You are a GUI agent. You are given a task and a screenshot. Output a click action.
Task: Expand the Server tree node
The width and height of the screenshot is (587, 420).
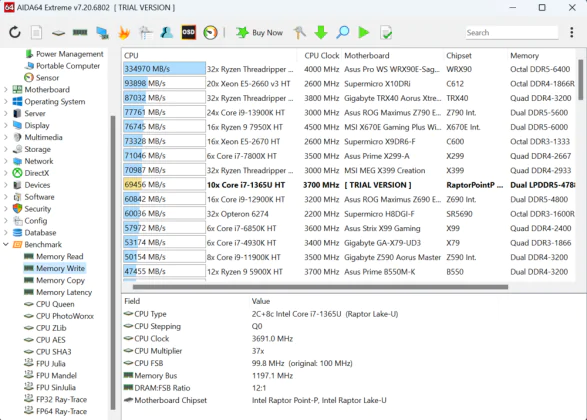point(6,113)
